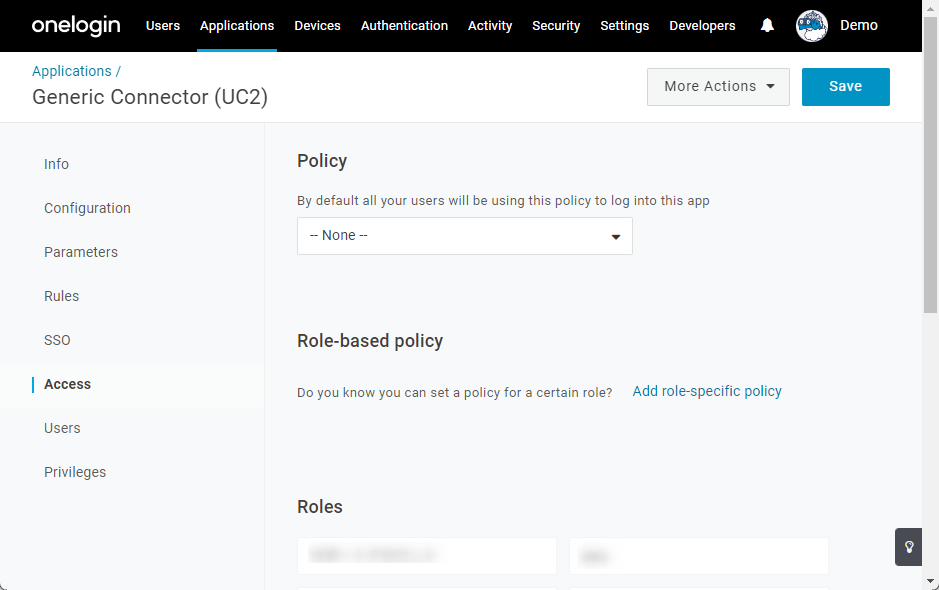The width and height of the screenshot is (939, 590).
Task: Open the Security menu
Action: 556,26
